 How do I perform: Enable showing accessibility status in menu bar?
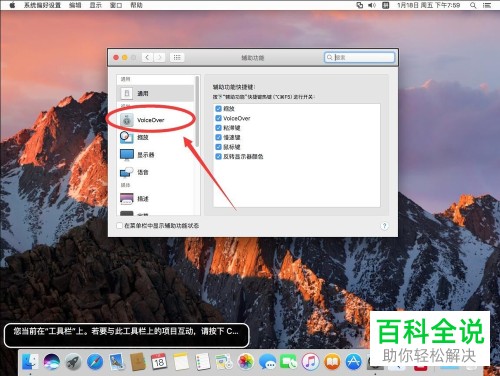[119, 226]
